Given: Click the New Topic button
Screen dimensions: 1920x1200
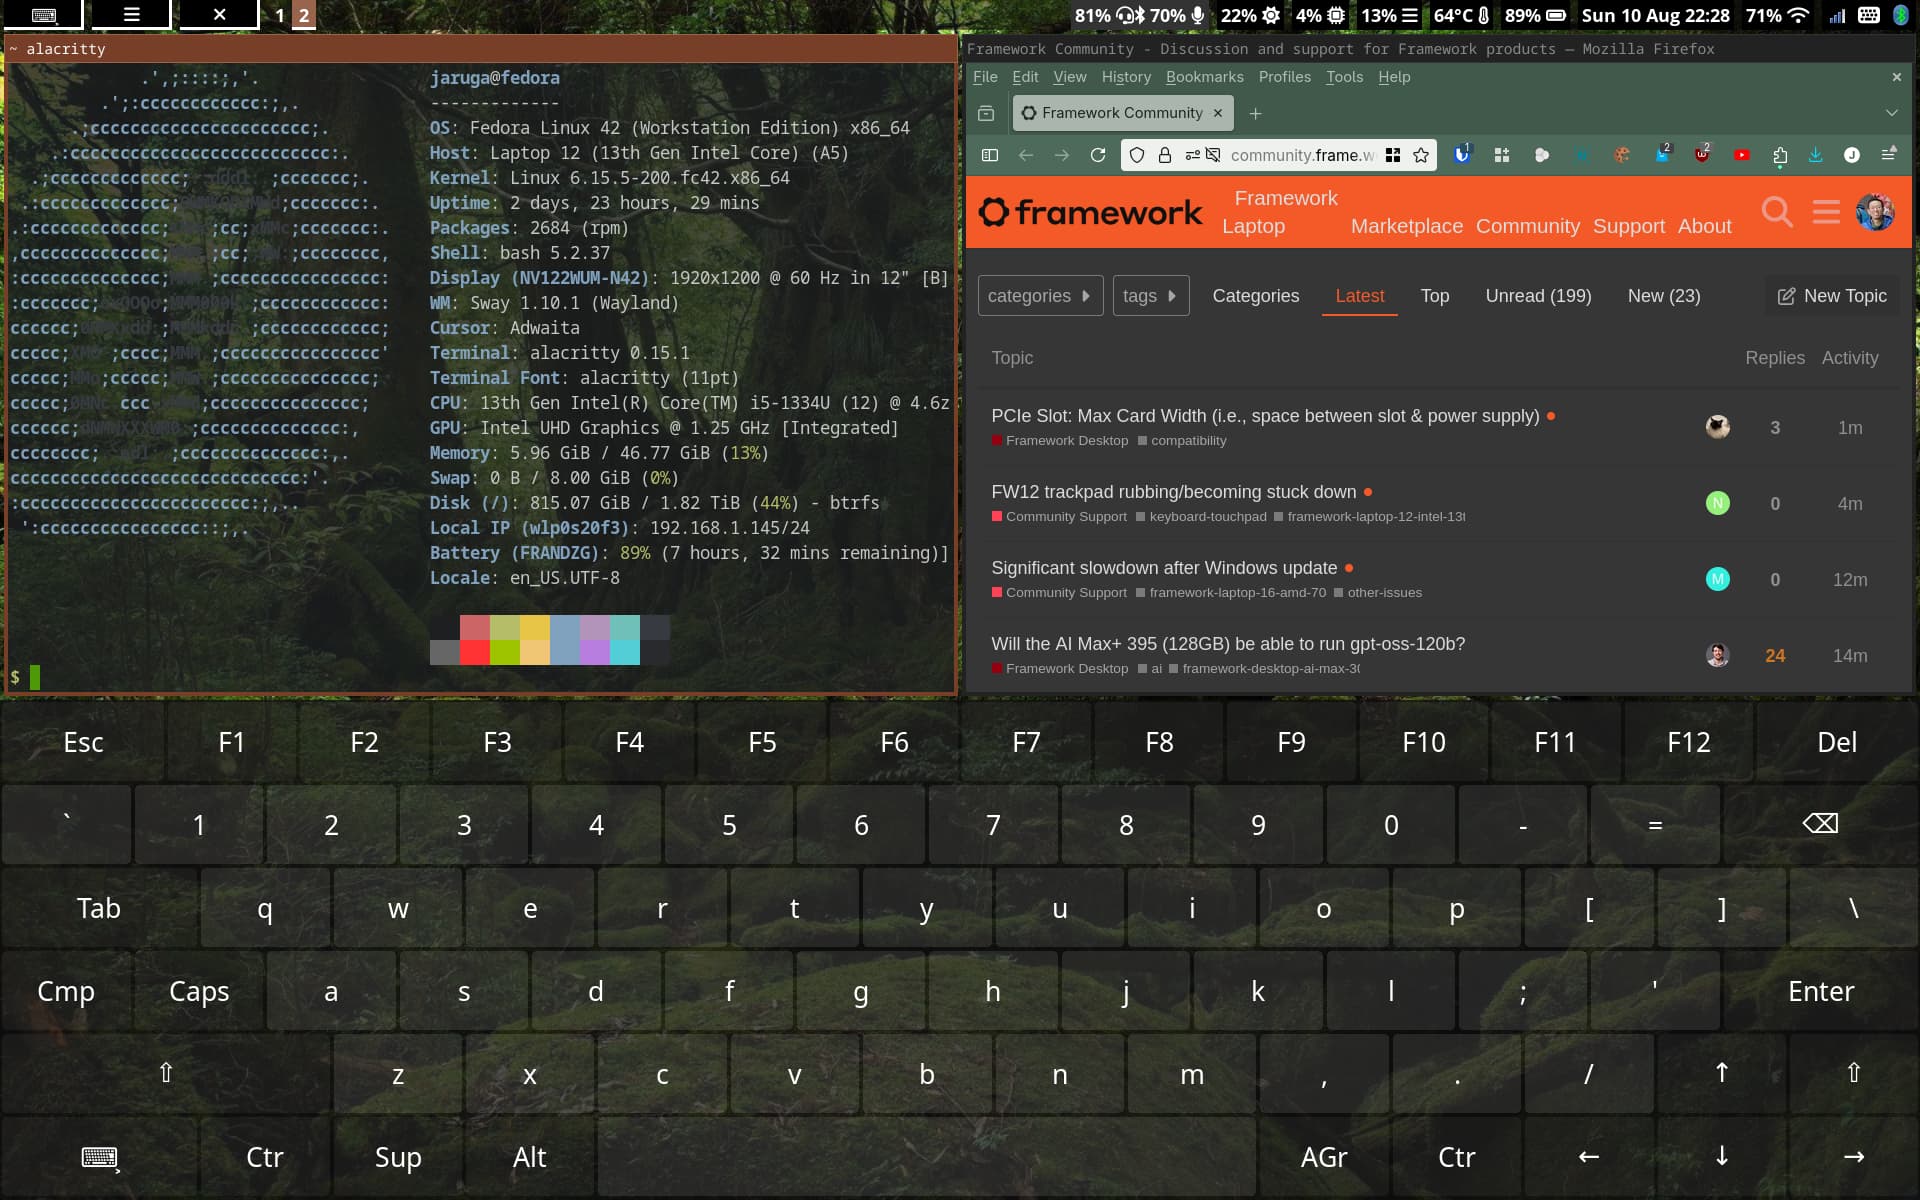Looking at the screenshot, I should click(x=1832, y=296).
